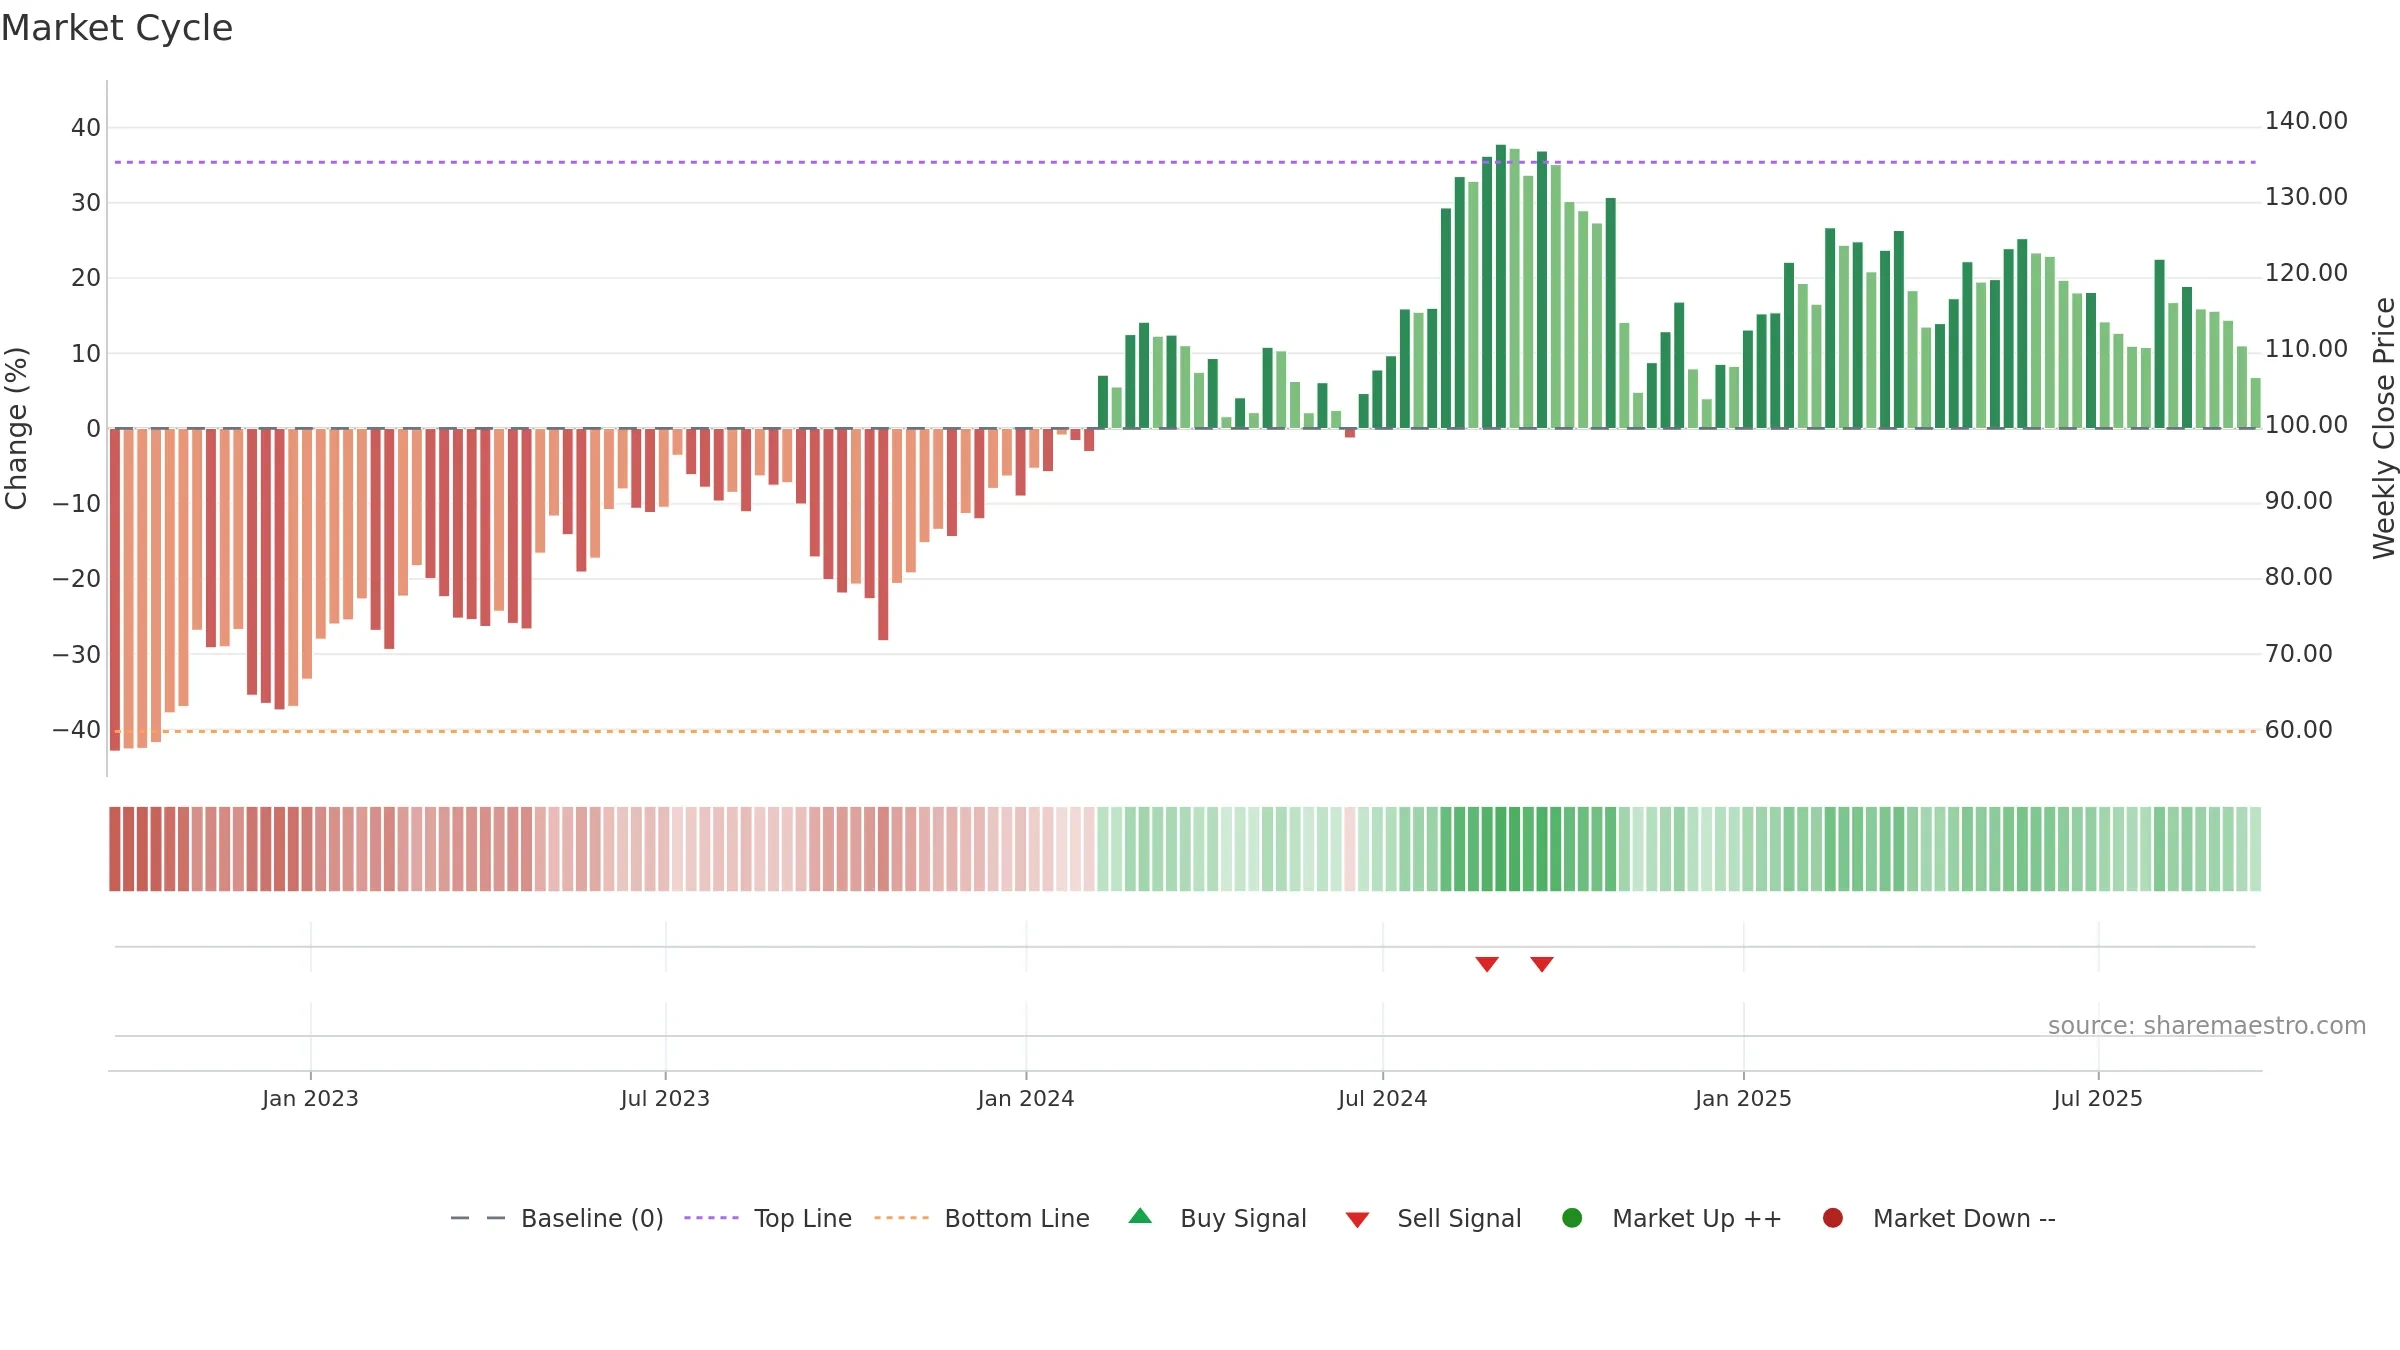Click the purple dotted Top Line legend marker
2400x1350 pixels.
click(x=711, y=1218)
